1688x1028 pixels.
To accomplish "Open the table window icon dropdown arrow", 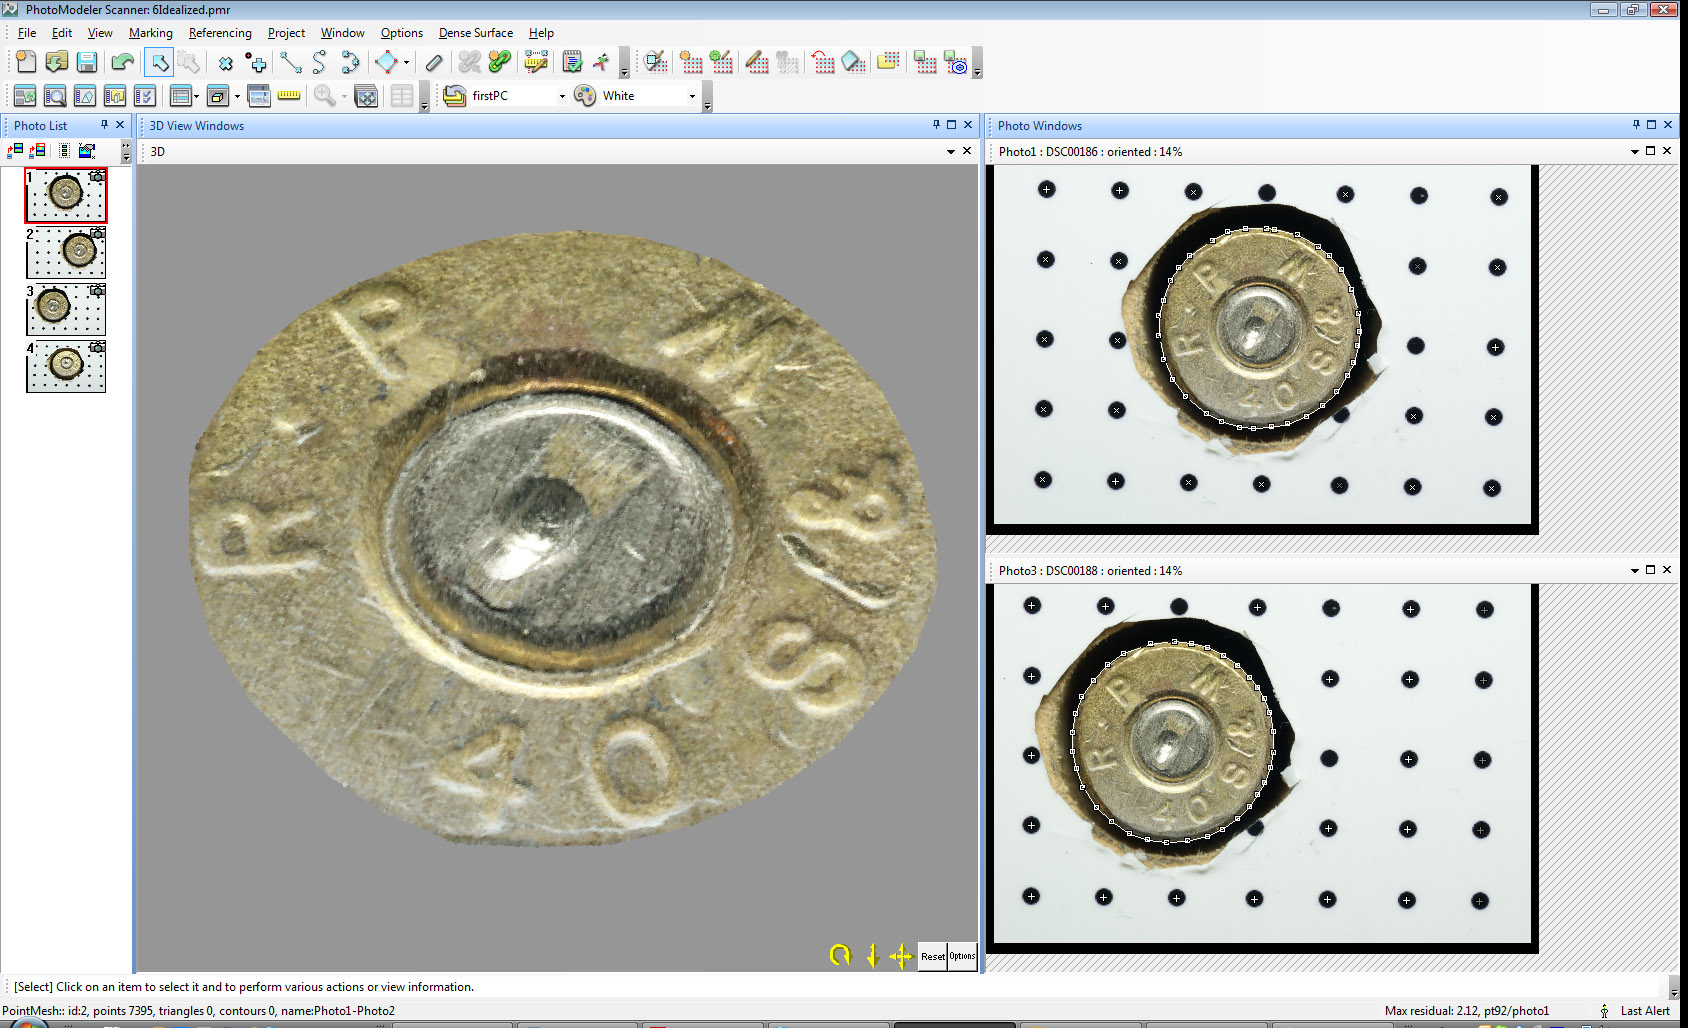I will (196, 96).
